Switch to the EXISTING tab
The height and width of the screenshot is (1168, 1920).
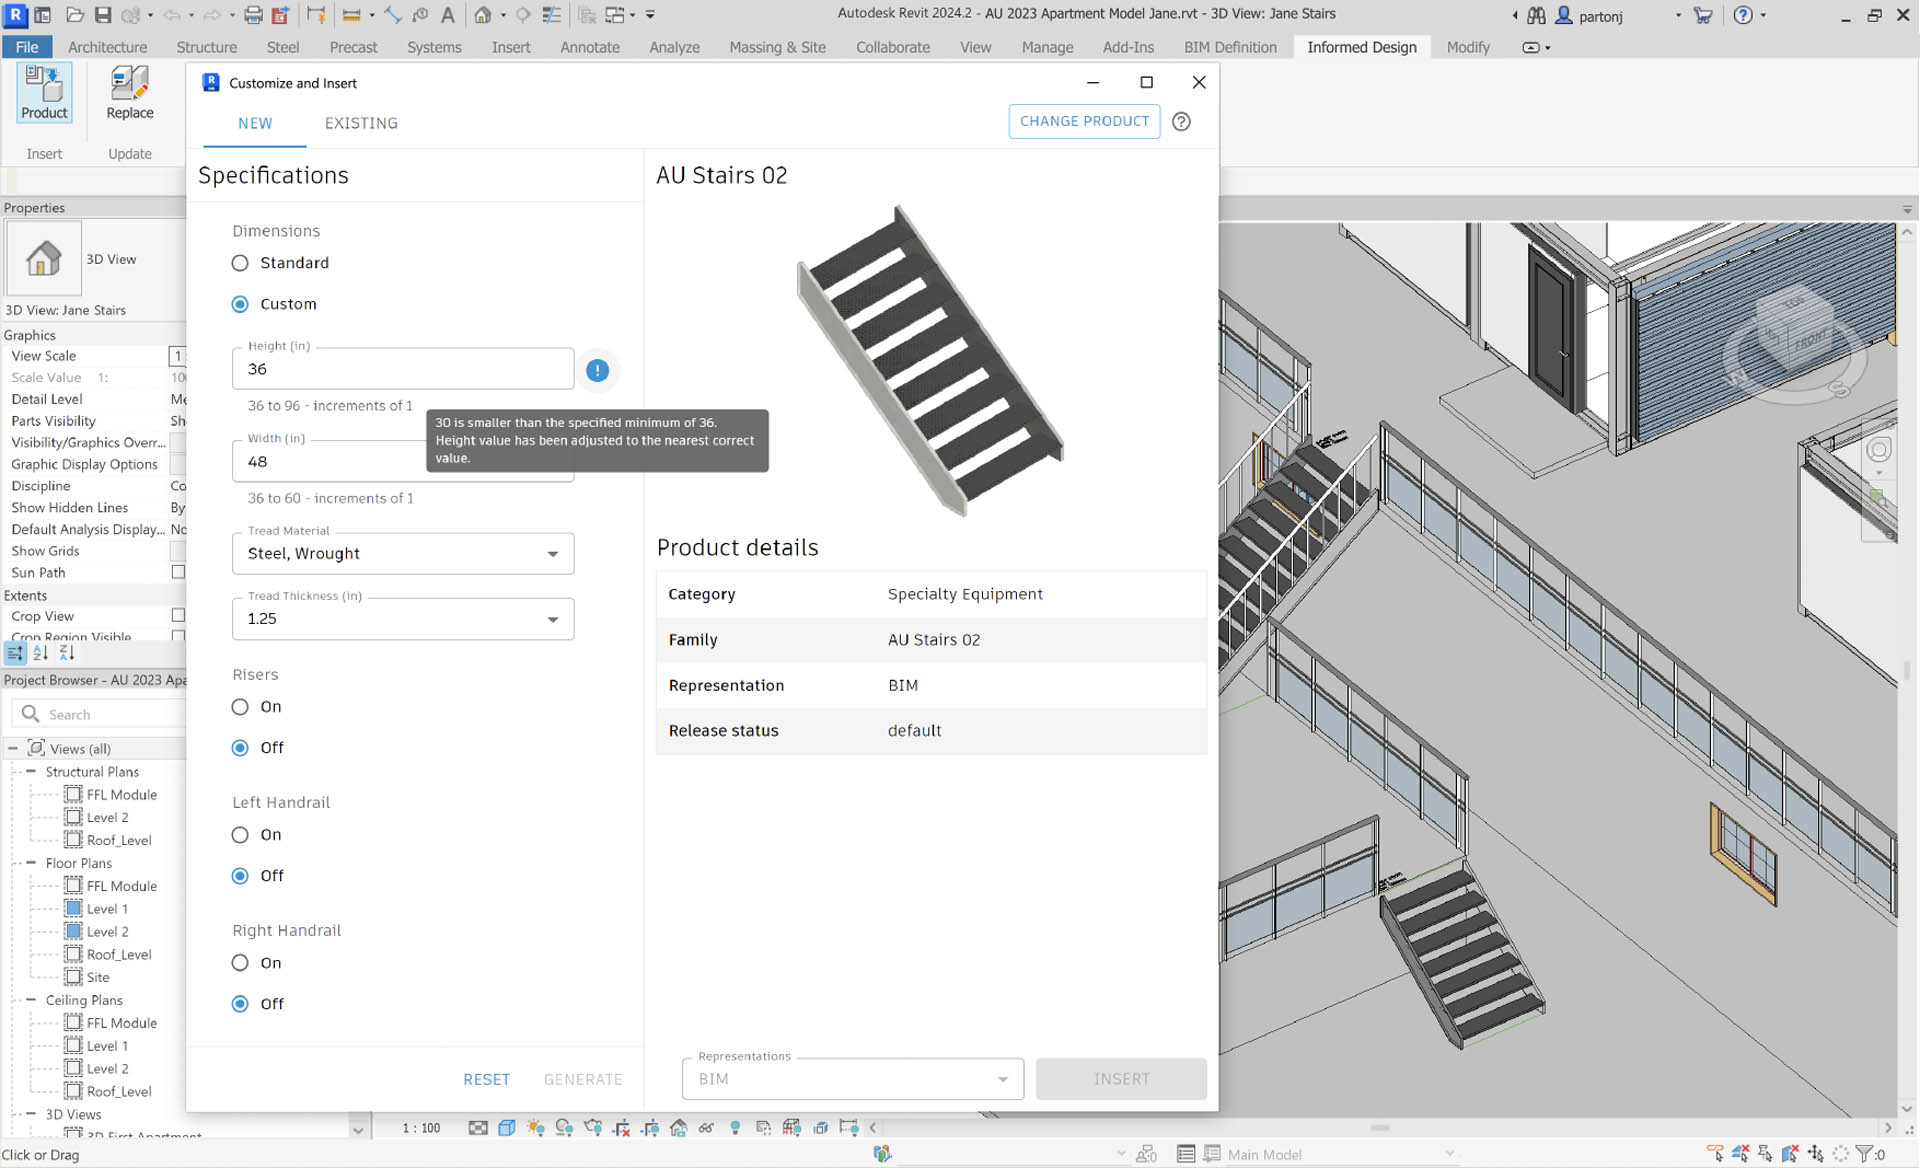click(361, 123)
